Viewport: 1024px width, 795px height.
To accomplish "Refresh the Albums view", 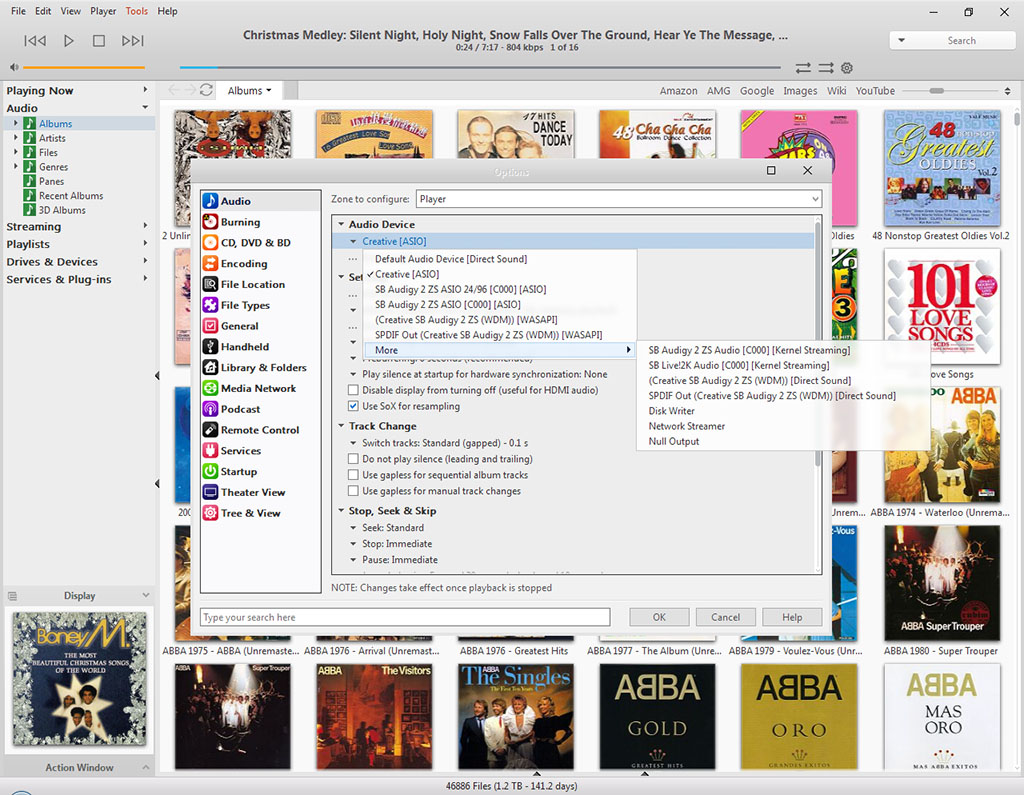I will (x=206, y=90).
